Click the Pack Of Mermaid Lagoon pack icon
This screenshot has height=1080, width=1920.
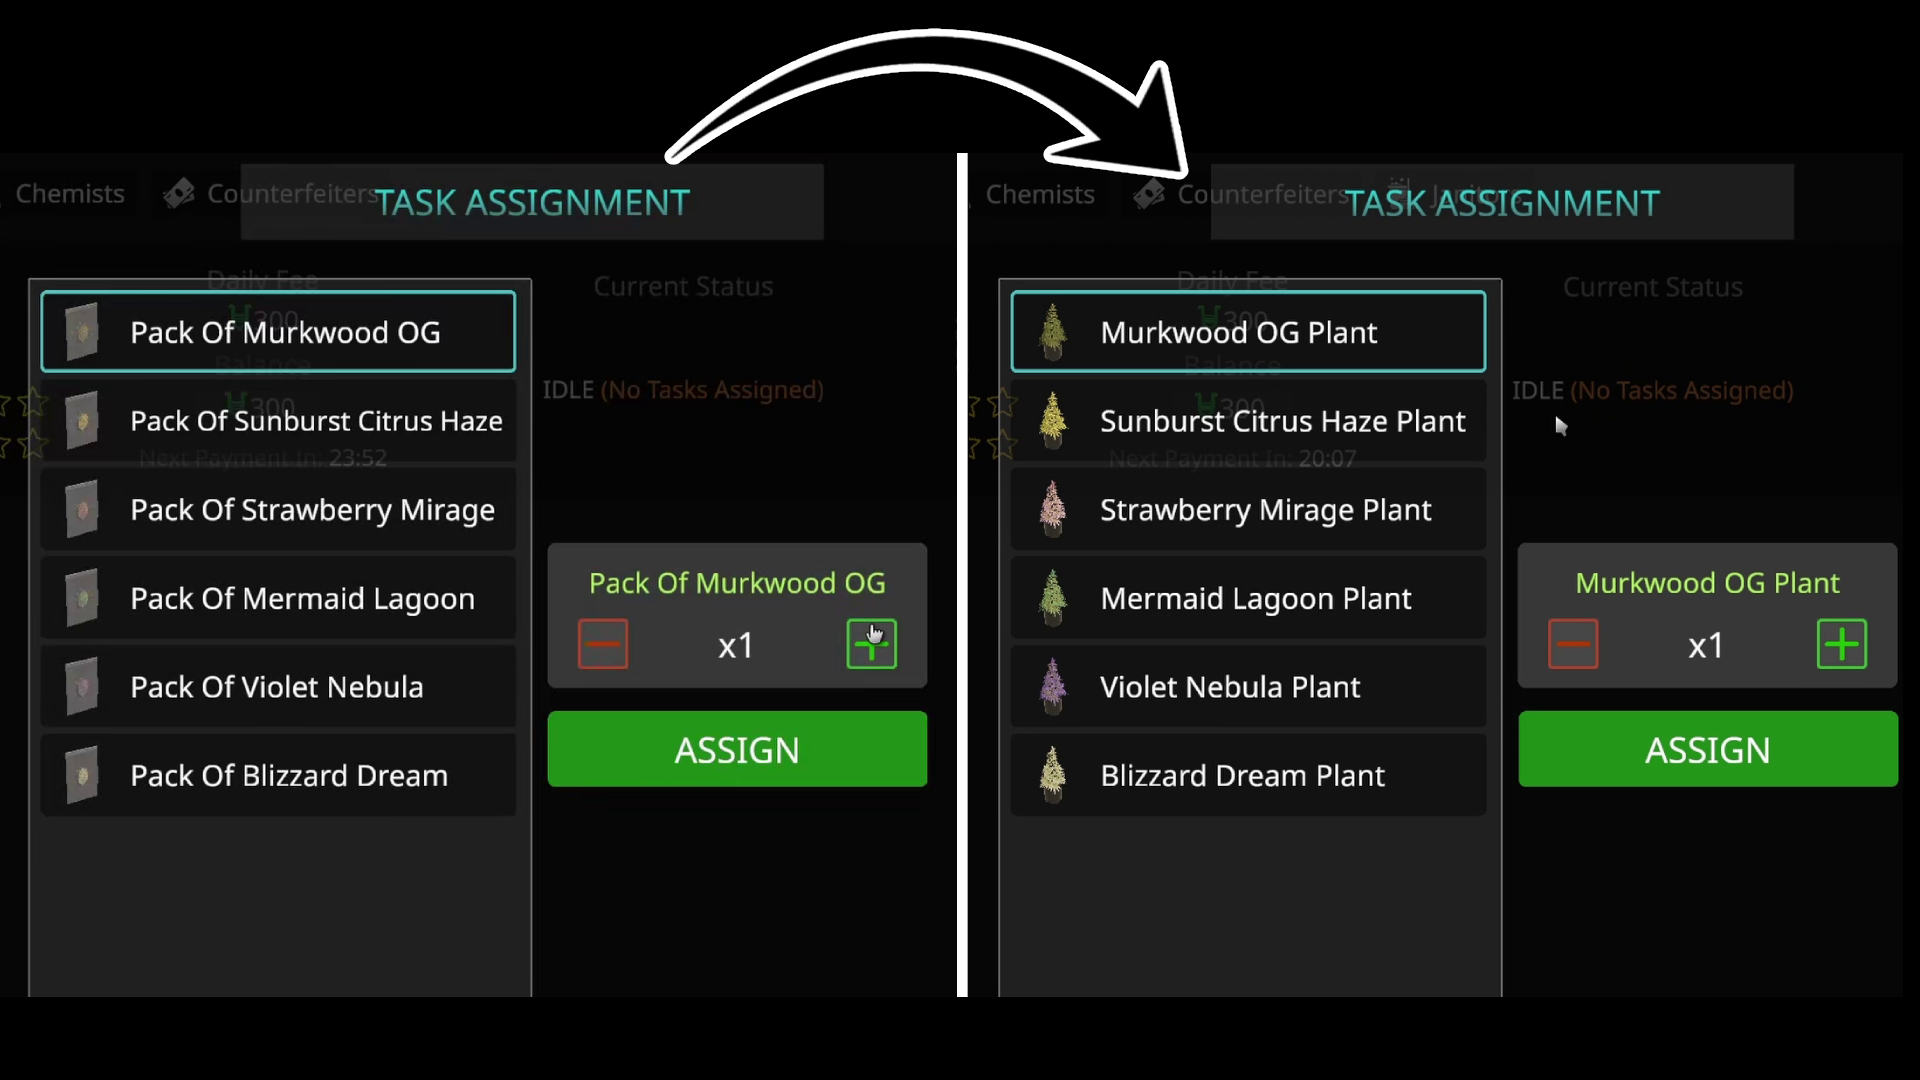click(82, 598)
